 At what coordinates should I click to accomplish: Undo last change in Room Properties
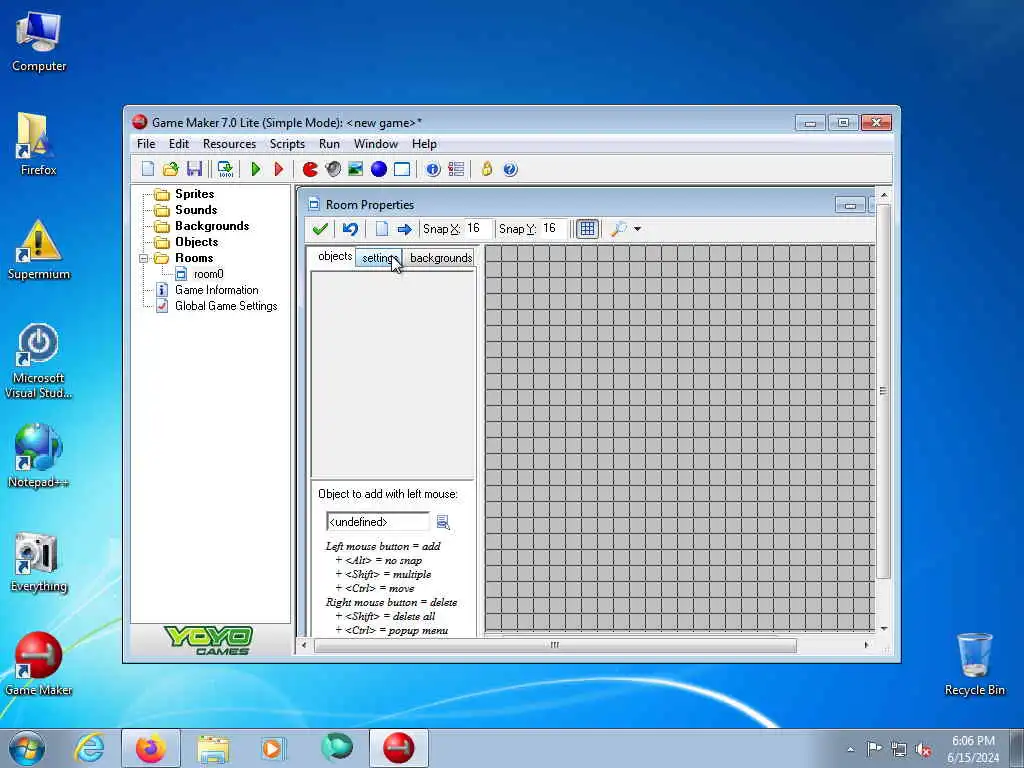[350, 229]
